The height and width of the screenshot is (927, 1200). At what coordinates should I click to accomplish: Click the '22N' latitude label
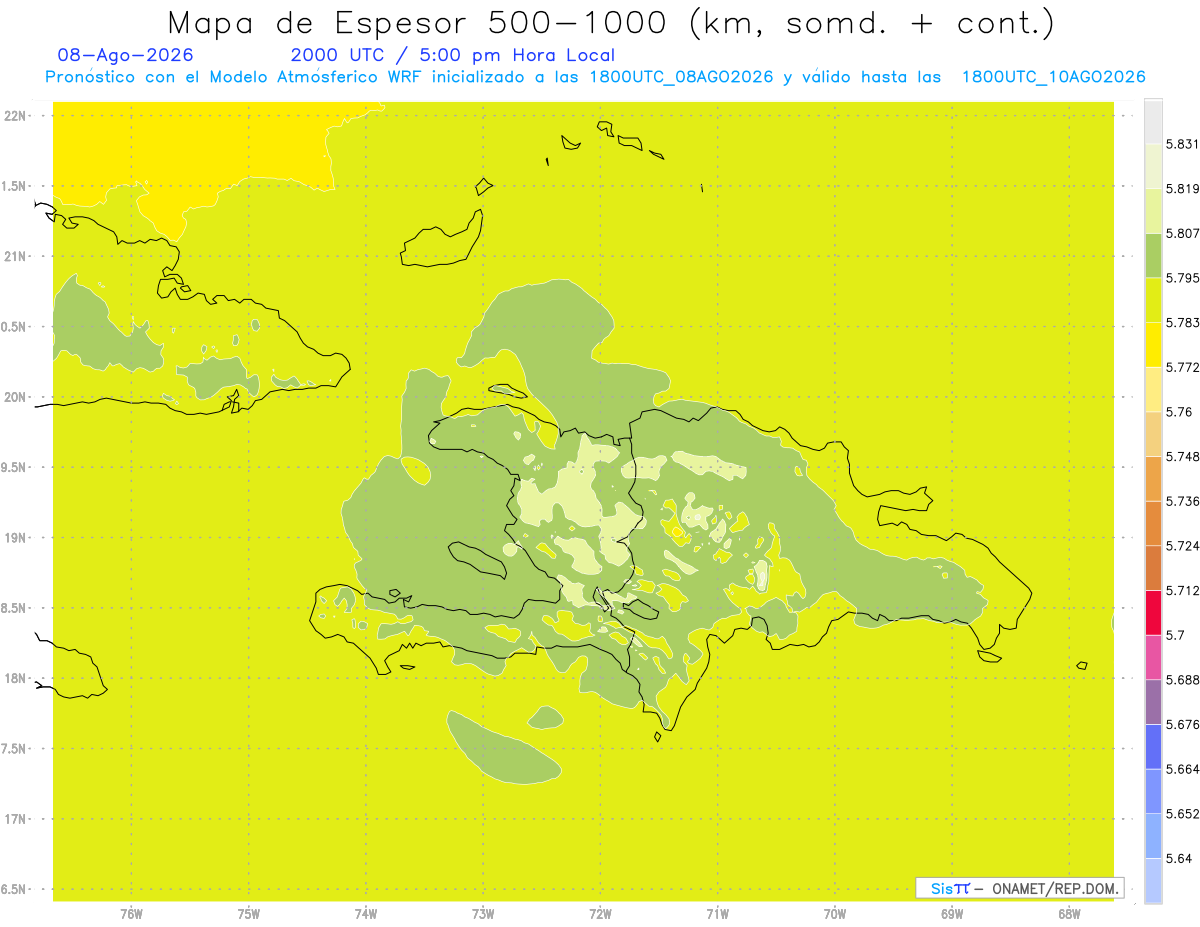(17, 116)
